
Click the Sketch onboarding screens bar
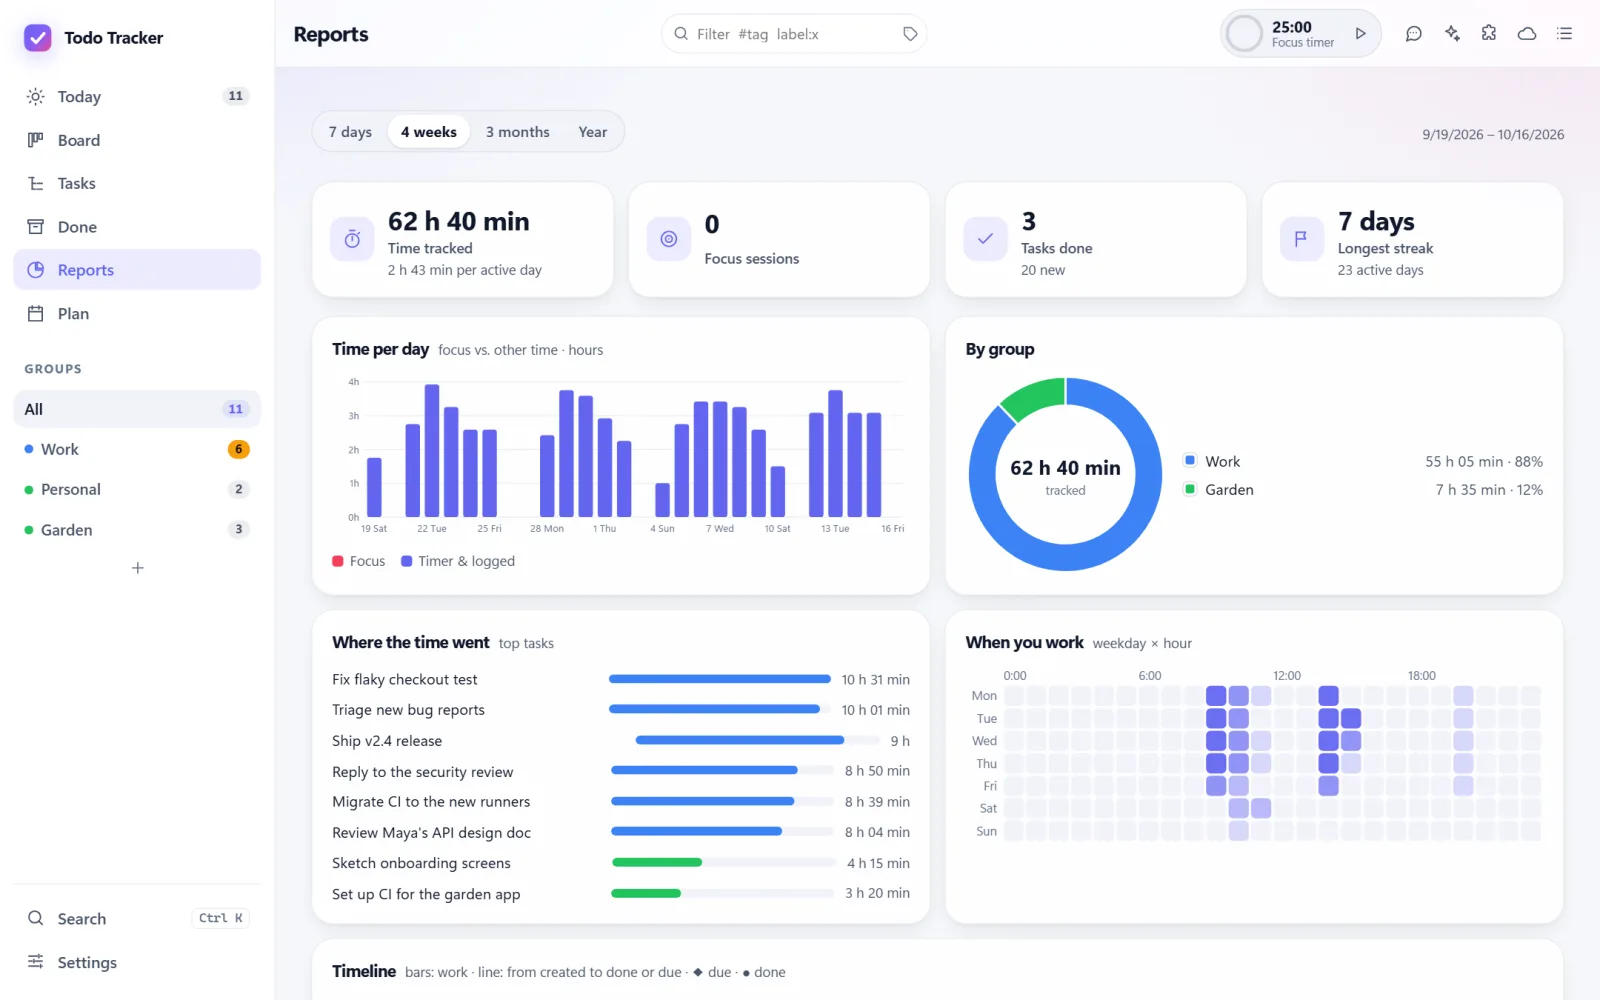click(657, 862)
